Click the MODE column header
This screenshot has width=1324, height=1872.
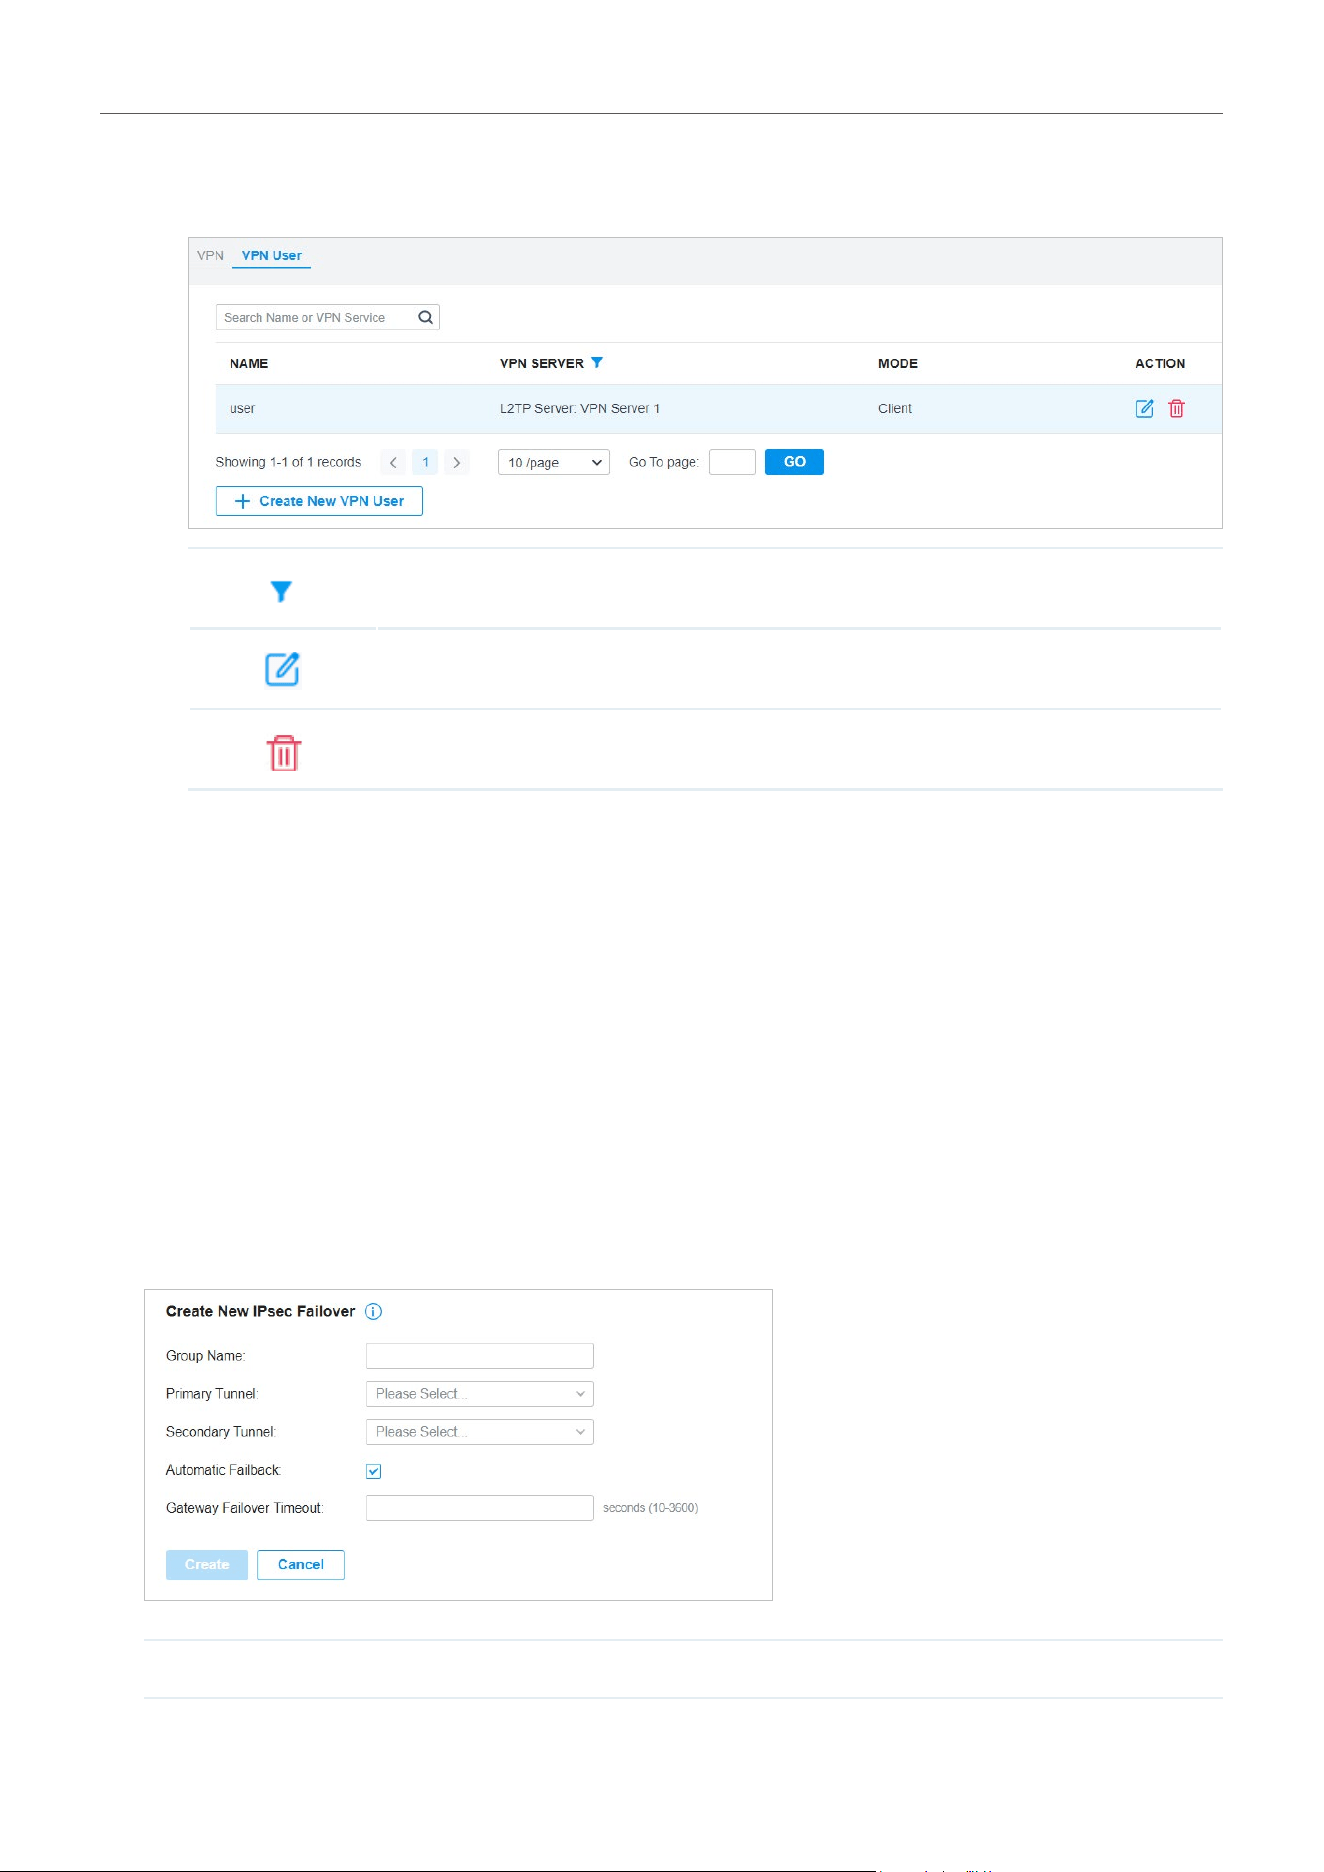pos(898,363)
